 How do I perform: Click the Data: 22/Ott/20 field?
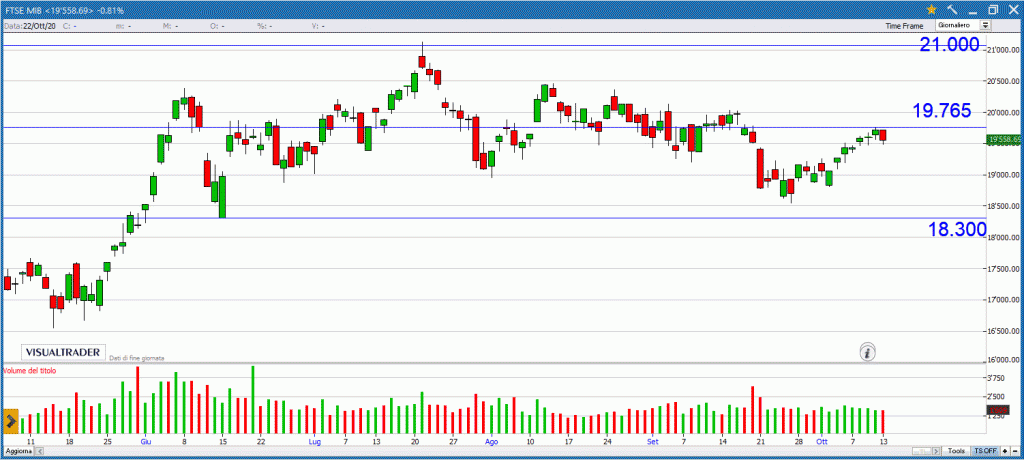(x=30, y=26)
